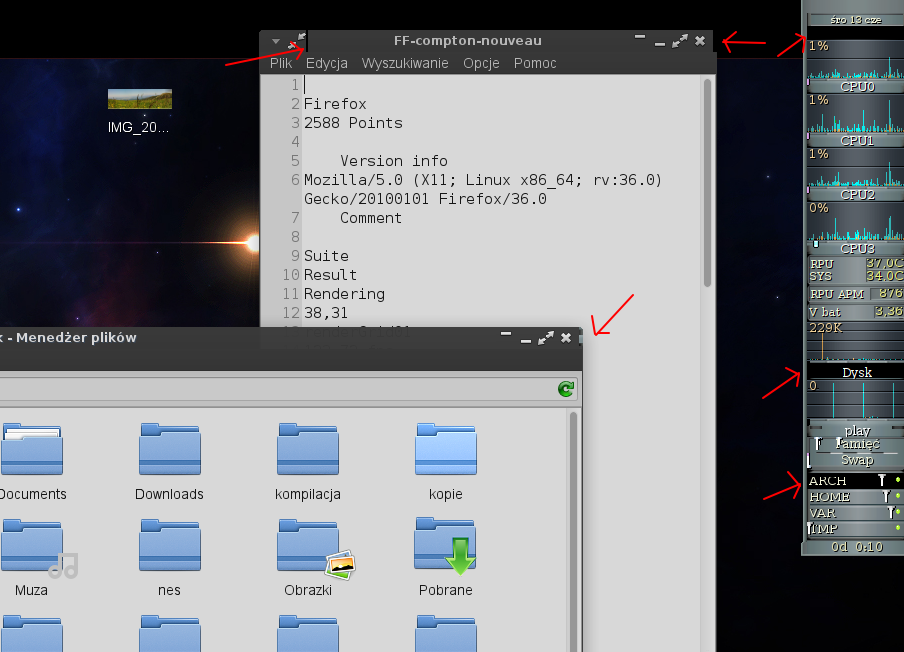
Task: Click the green reload icon in path bar
Action: click(x=565, y=389)
